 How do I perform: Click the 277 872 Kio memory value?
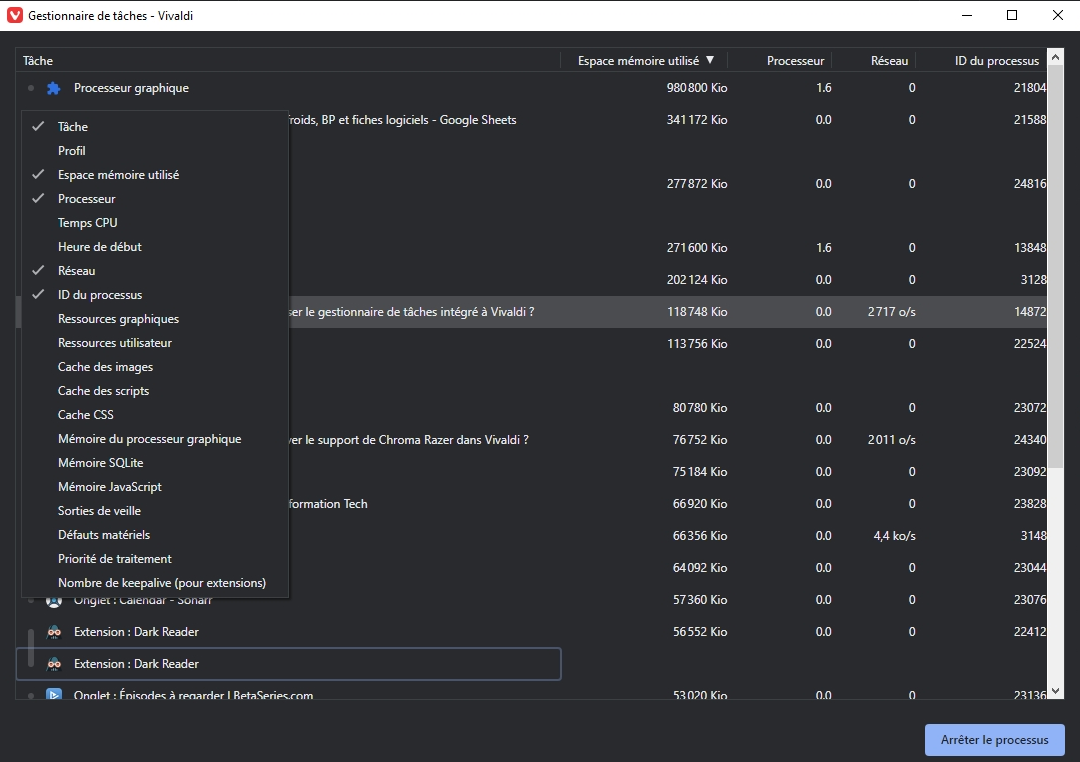point(696,184)
